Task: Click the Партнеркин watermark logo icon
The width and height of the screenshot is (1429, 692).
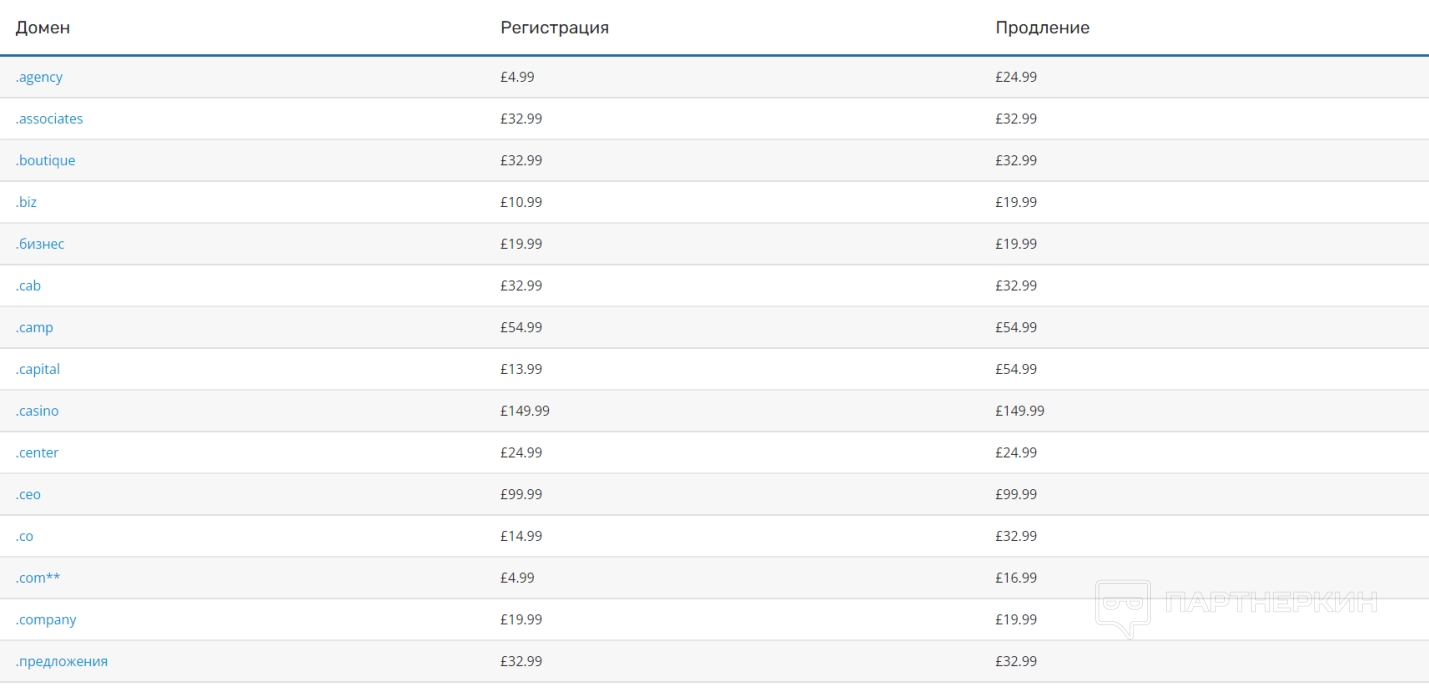Action: tap(1122, 607)
